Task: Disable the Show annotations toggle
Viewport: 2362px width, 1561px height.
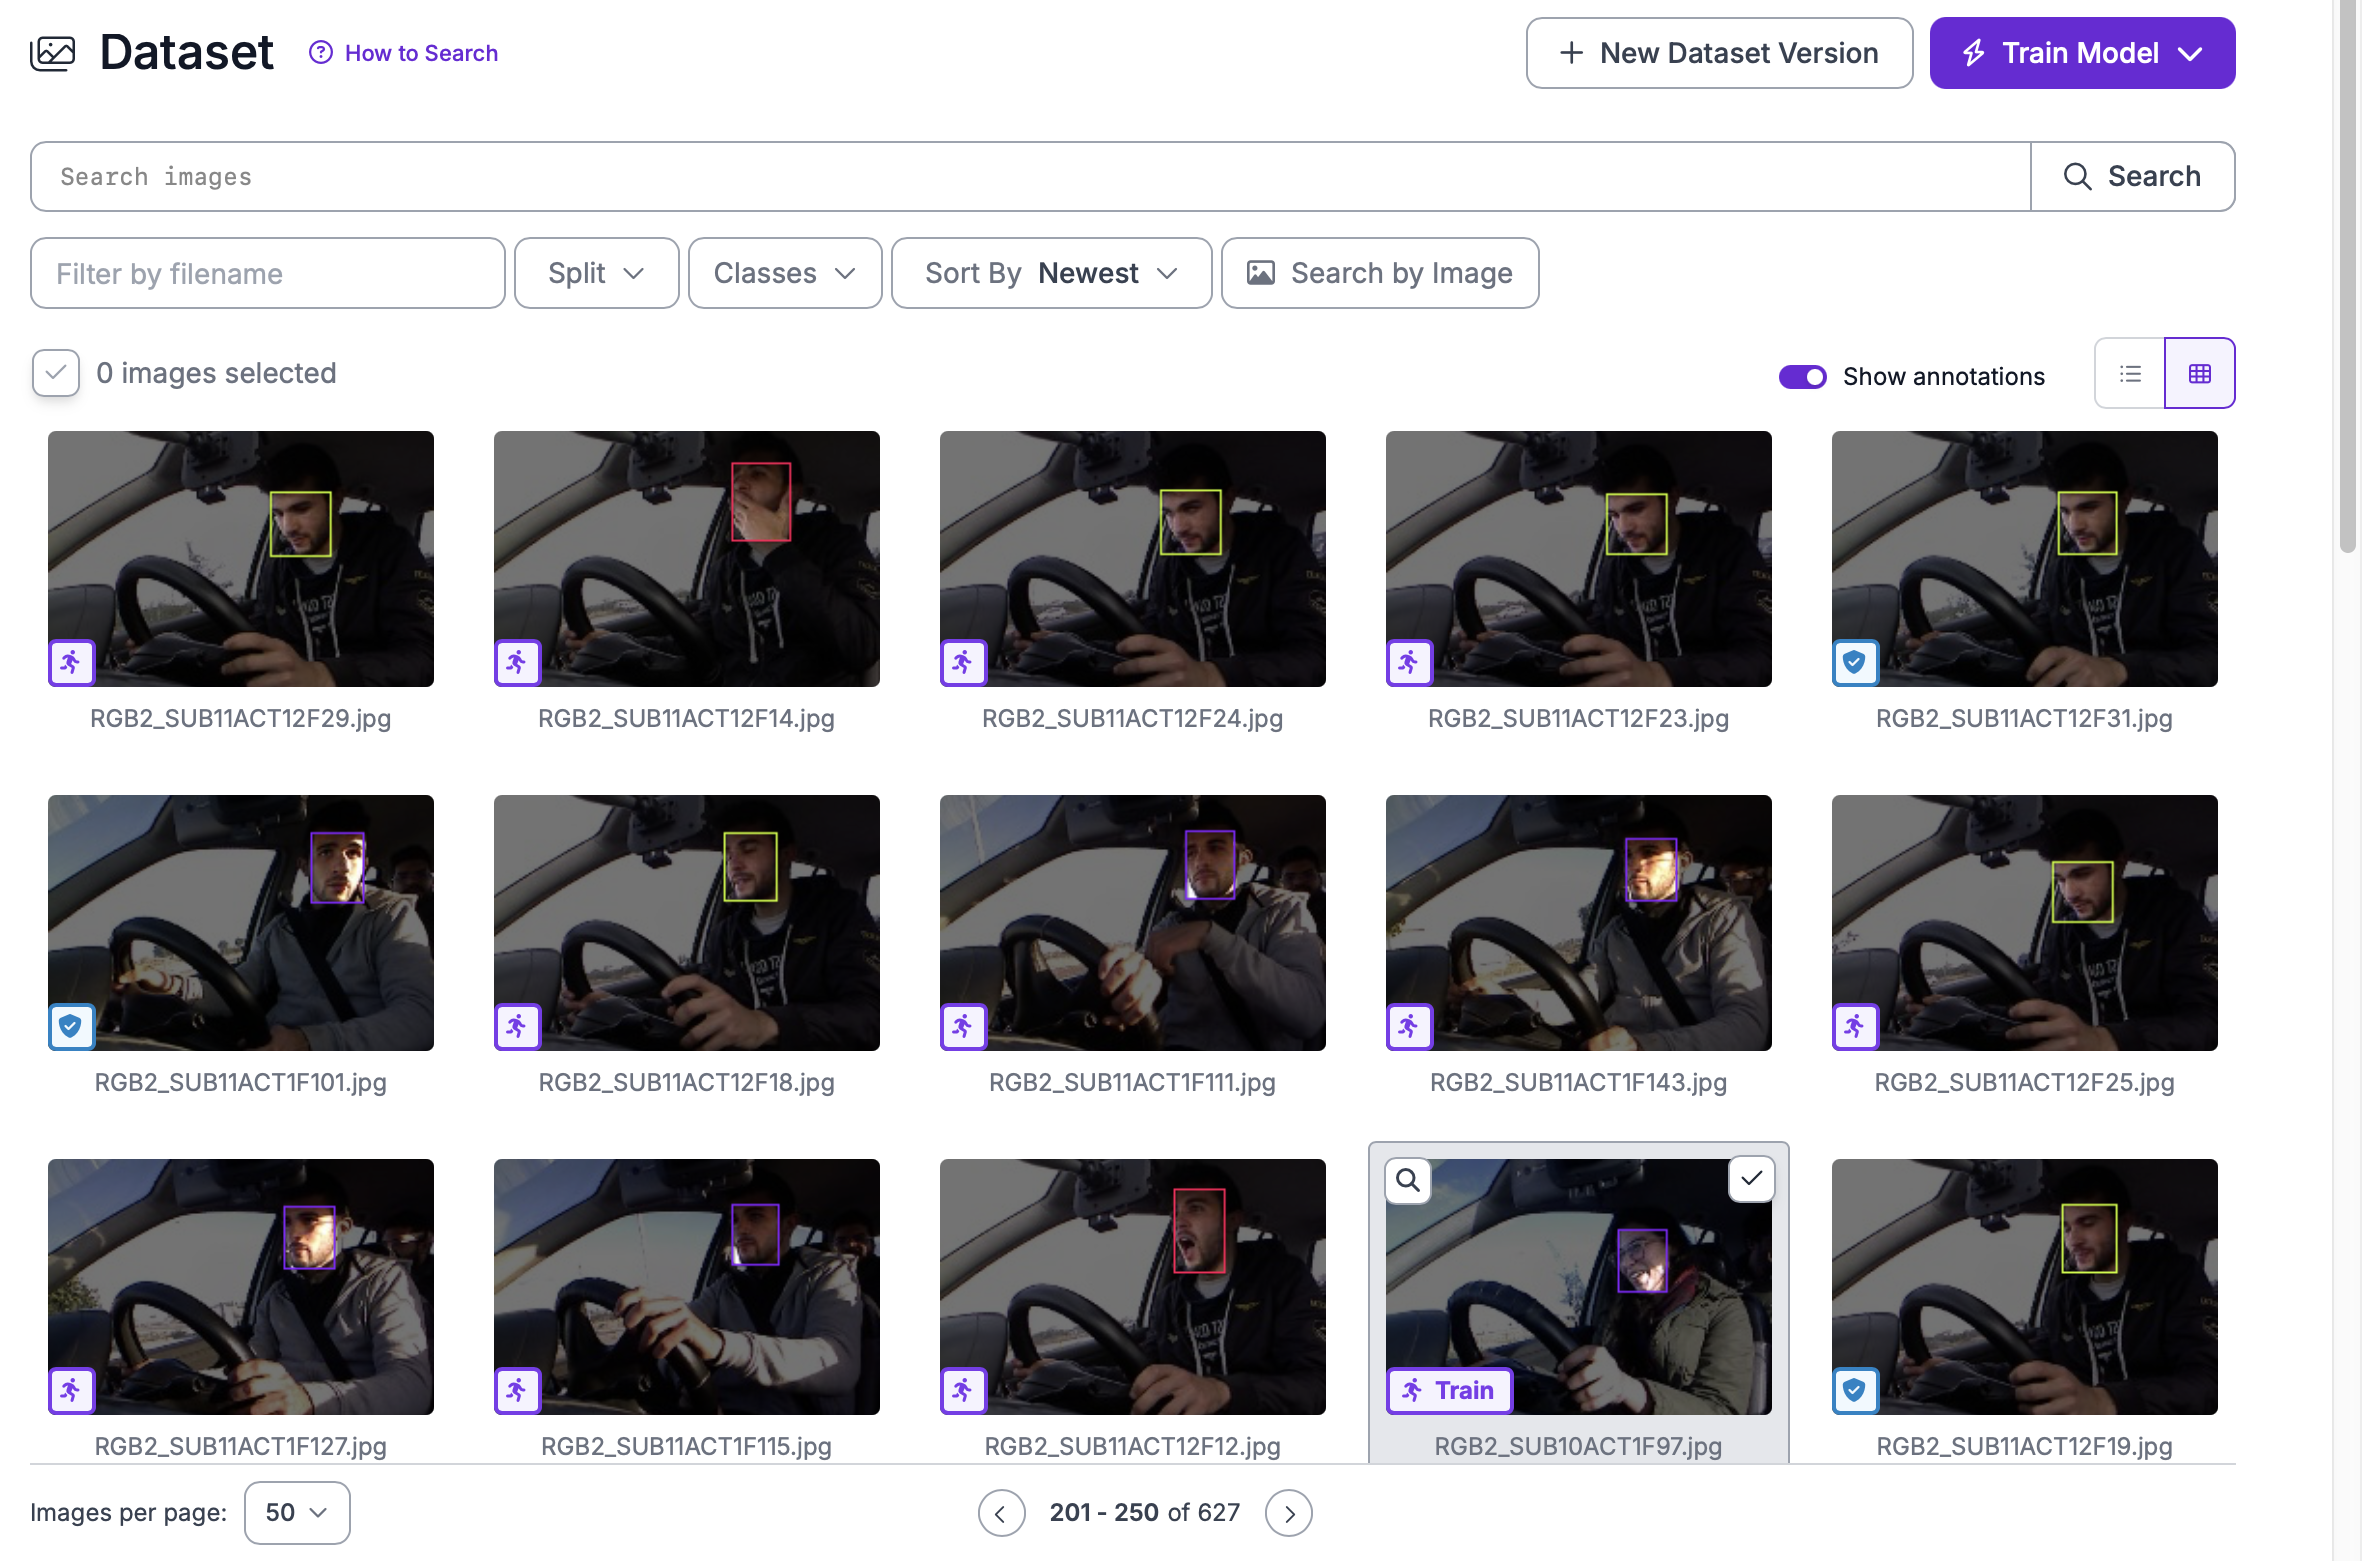Action: (1802, 377)
